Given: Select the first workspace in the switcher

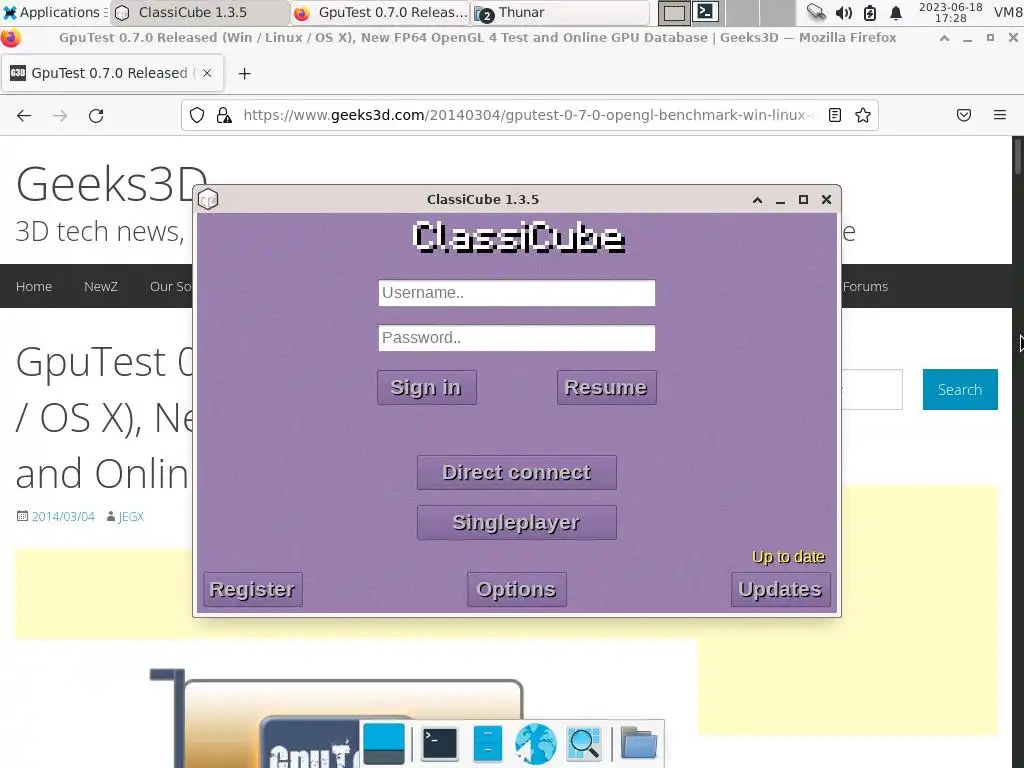Looking at the screenshot, I should click(673, 12).
